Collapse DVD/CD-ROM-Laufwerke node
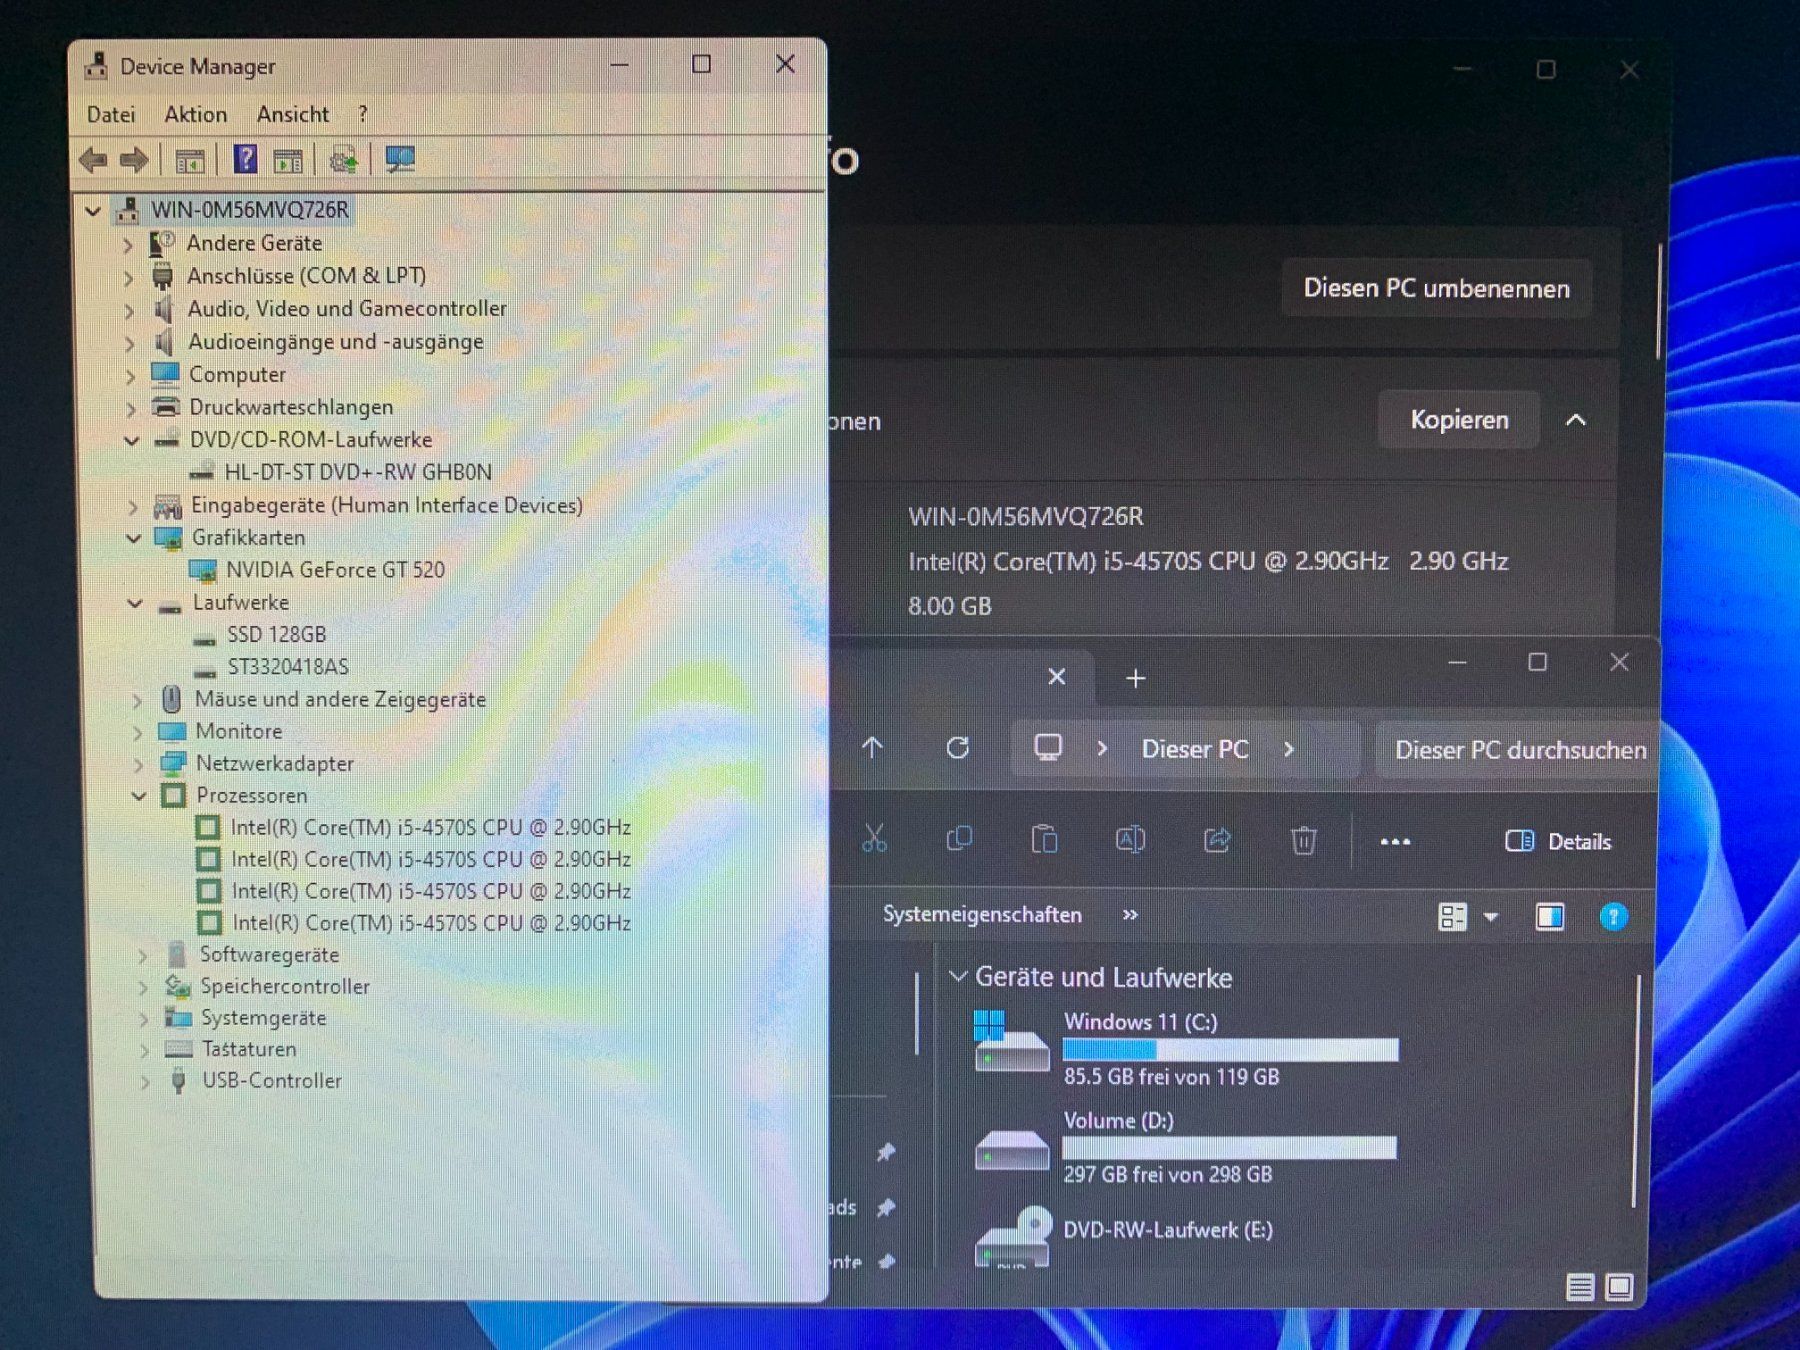Screen dimensions: 1800x1350 coord(132,440)
